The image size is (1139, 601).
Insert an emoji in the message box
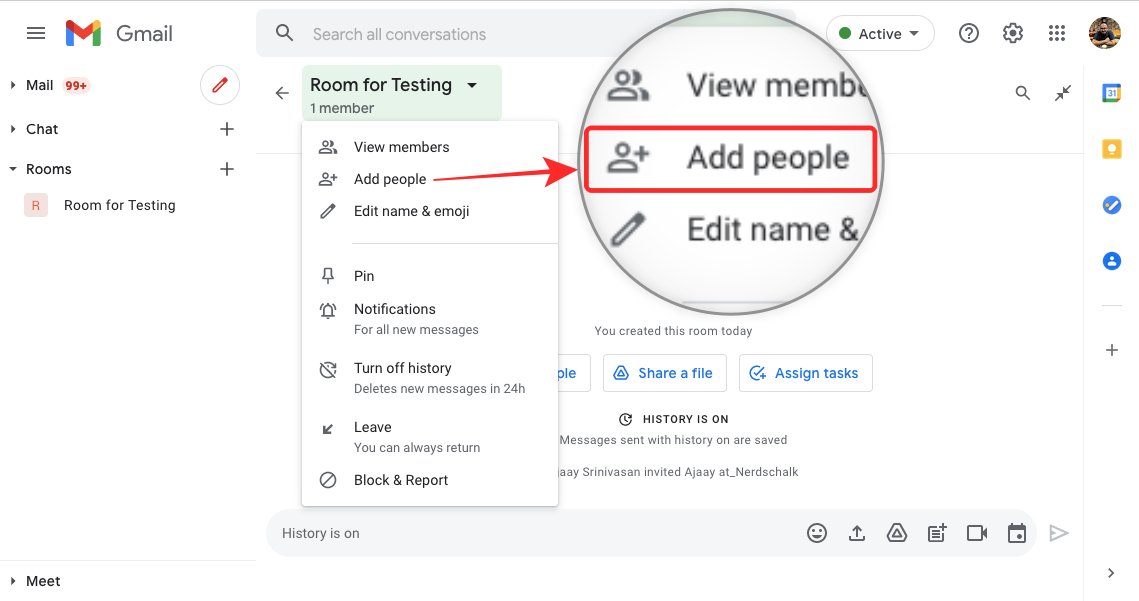[x=817, y=533]
